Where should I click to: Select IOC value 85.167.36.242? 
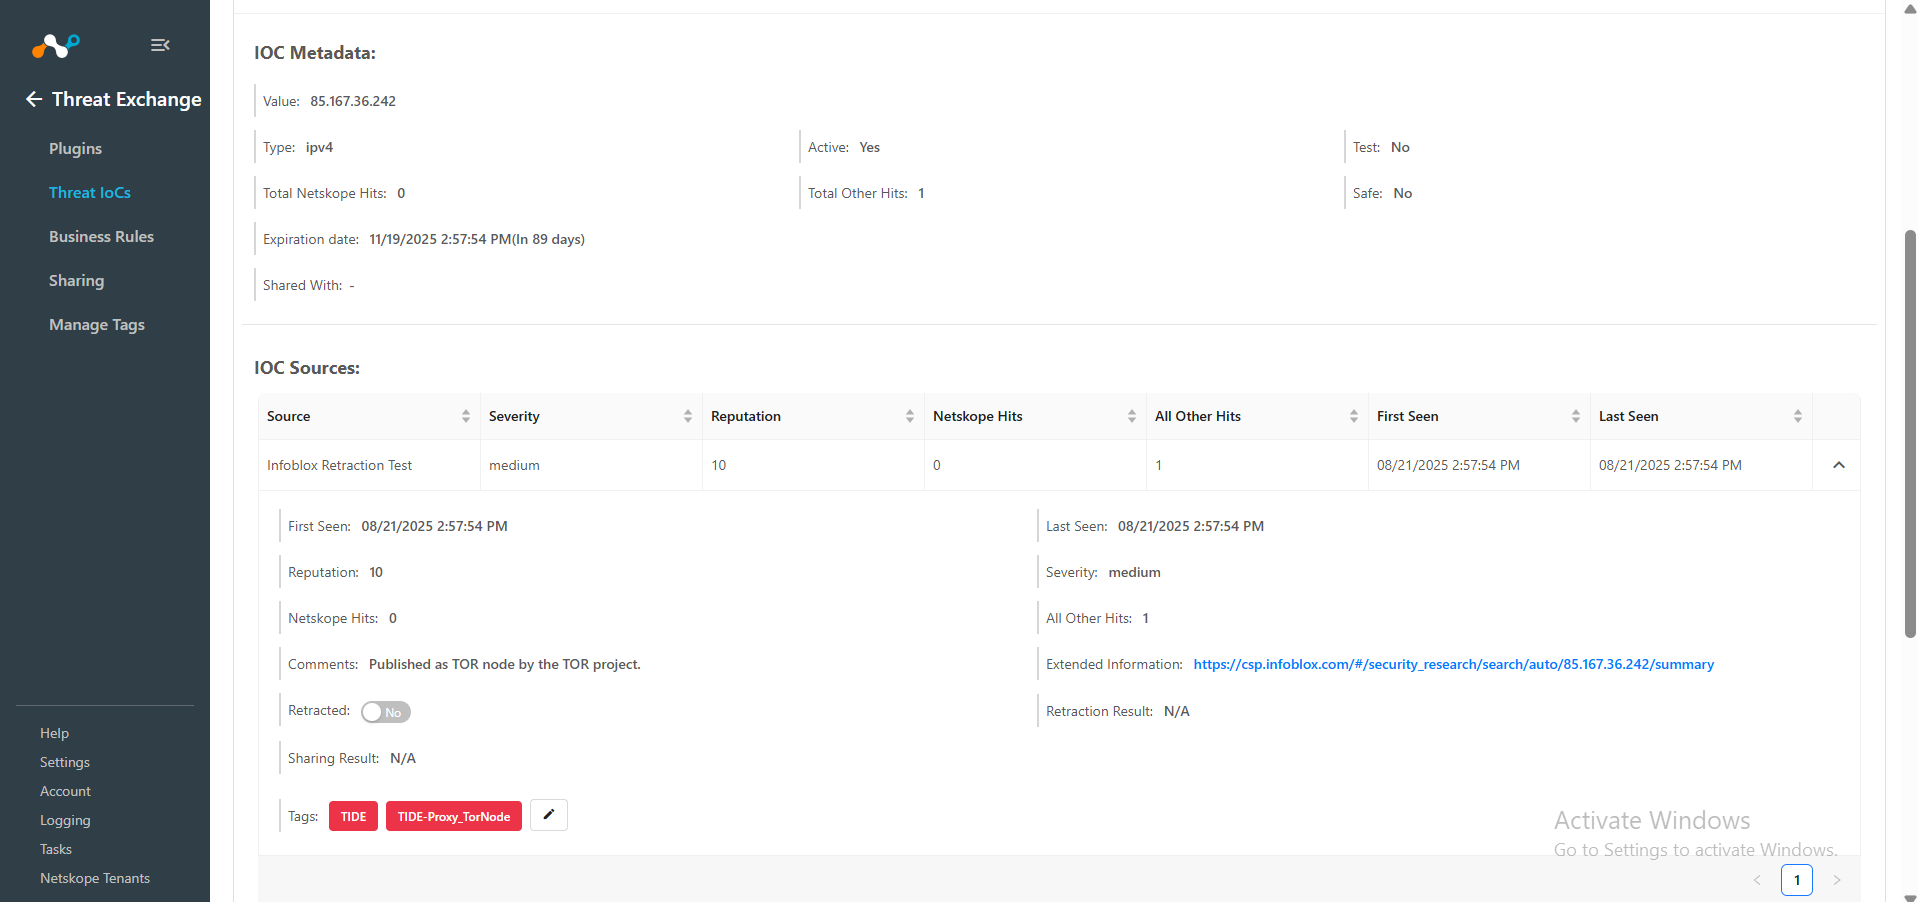pyautogui.click(x=353, y=101)
